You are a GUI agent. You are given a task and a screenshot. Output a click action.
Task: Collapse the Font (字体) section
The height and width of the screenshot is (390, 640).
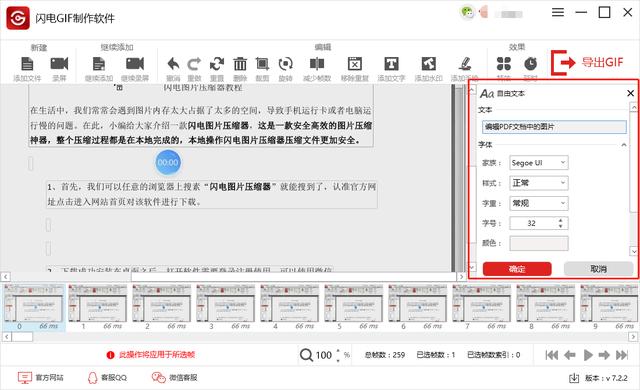tap(624, 145)
